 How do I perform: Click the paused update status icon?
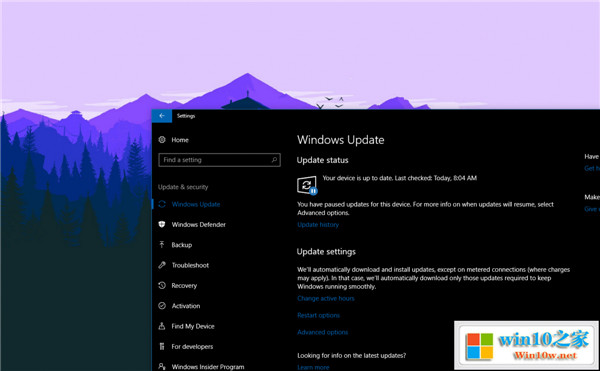tap(307, 185)
